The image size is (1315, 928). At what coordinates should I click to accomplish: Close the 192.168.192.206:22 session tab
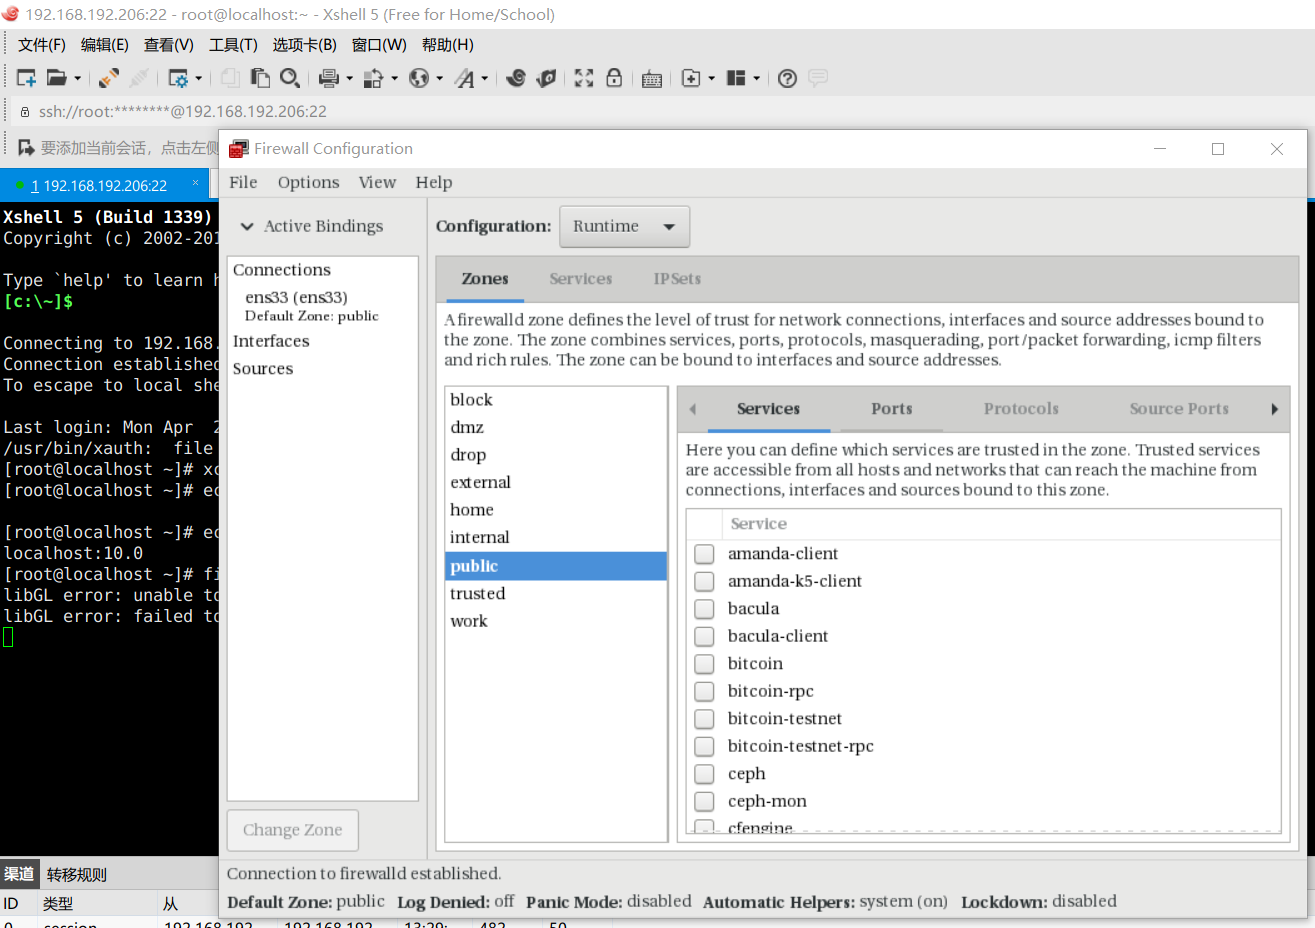click(x=196, y=183)
